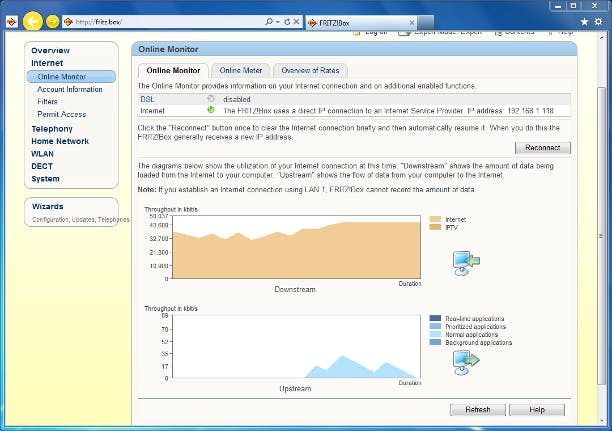Open the System sidebar section
This screenshot has height=431, width=612.
(45, 178)
